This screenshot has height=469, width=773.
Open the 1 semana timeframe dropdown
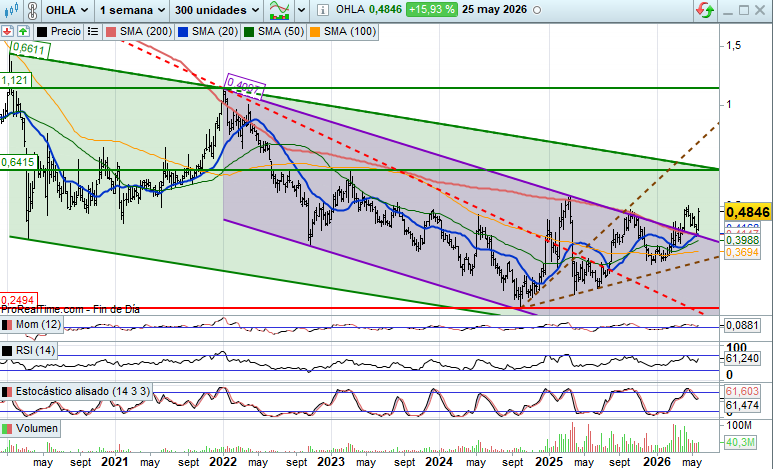click(x=132, y=10)
